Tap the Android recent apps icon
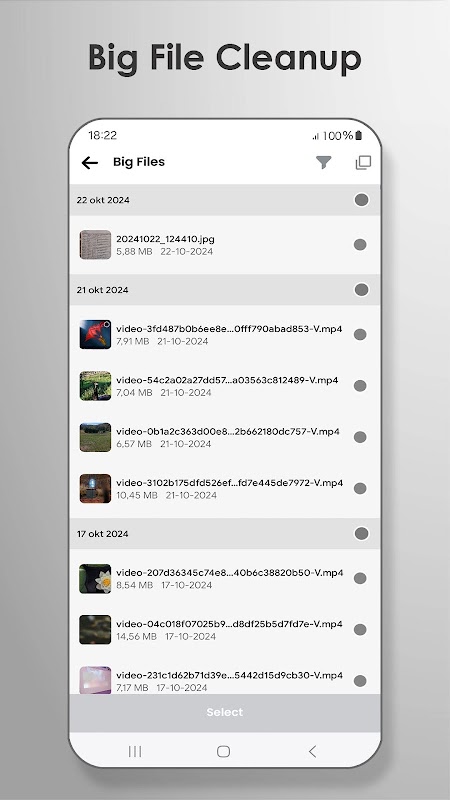The width and height of the screenshot is (450, 800). [x=135, y=751]
